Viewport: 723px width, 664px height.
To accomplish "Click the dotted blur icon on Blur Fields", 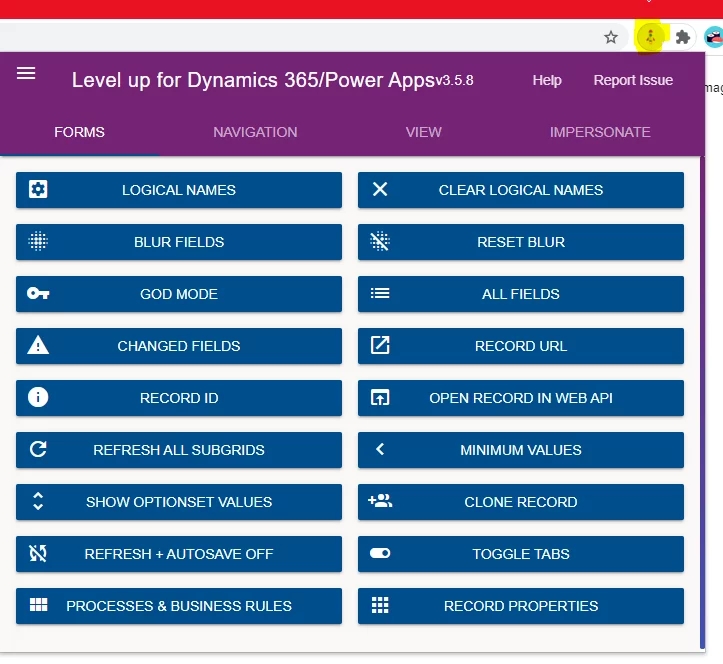I will 38,241.
